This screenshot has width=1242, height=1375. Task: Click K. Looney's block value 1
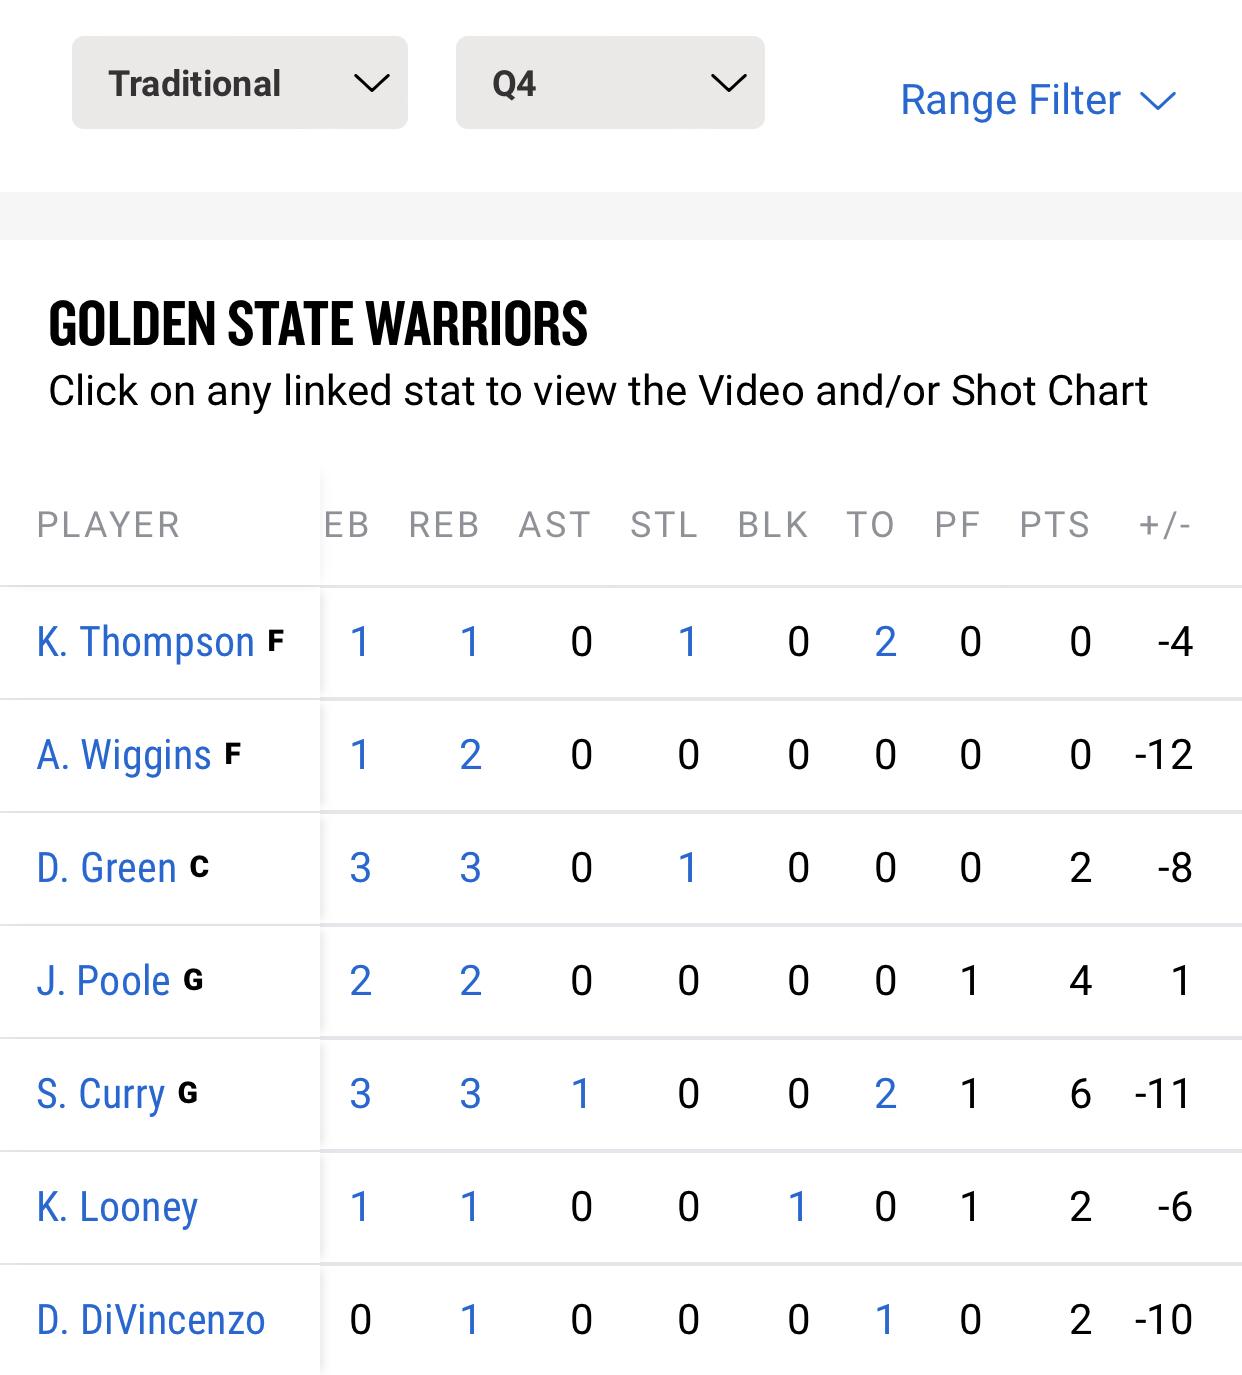click(797, 1207)
